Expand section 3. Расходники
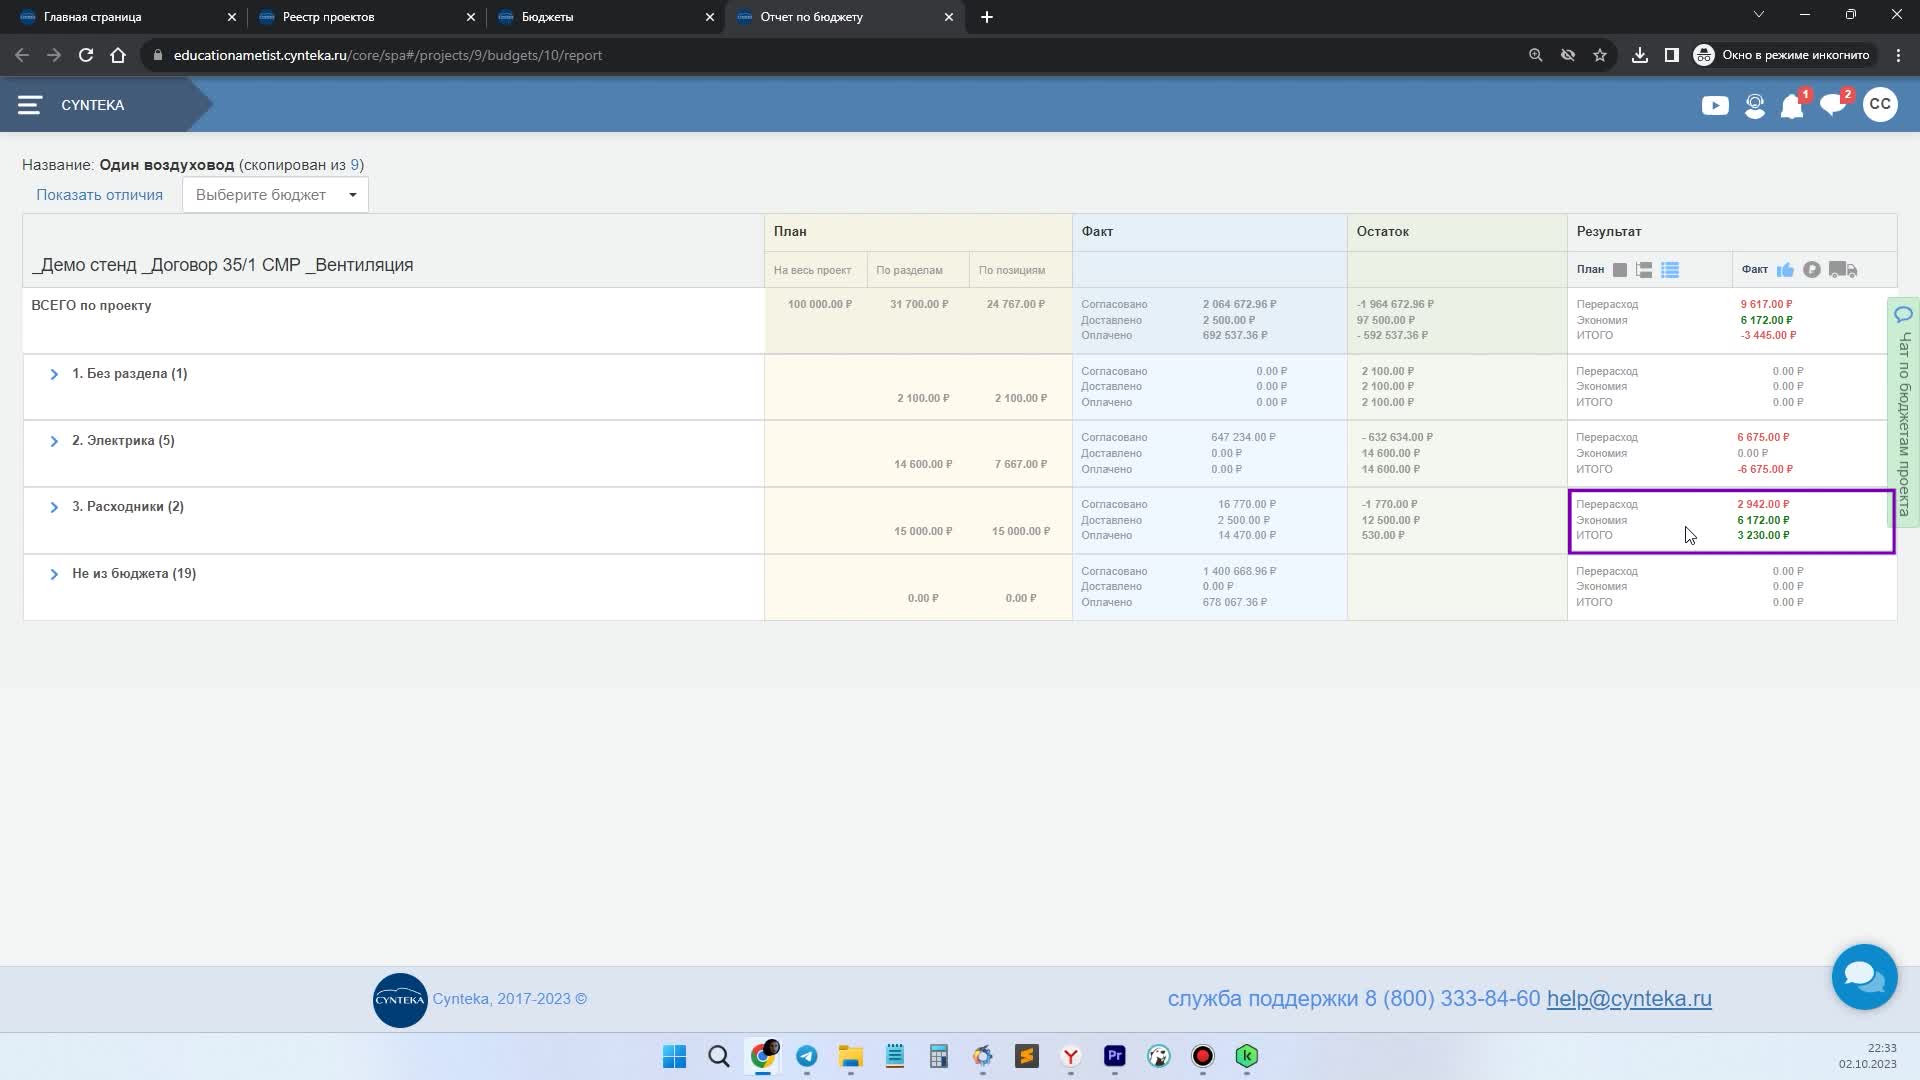This screenshot has width=1920, height=1080. pos(54,507)
